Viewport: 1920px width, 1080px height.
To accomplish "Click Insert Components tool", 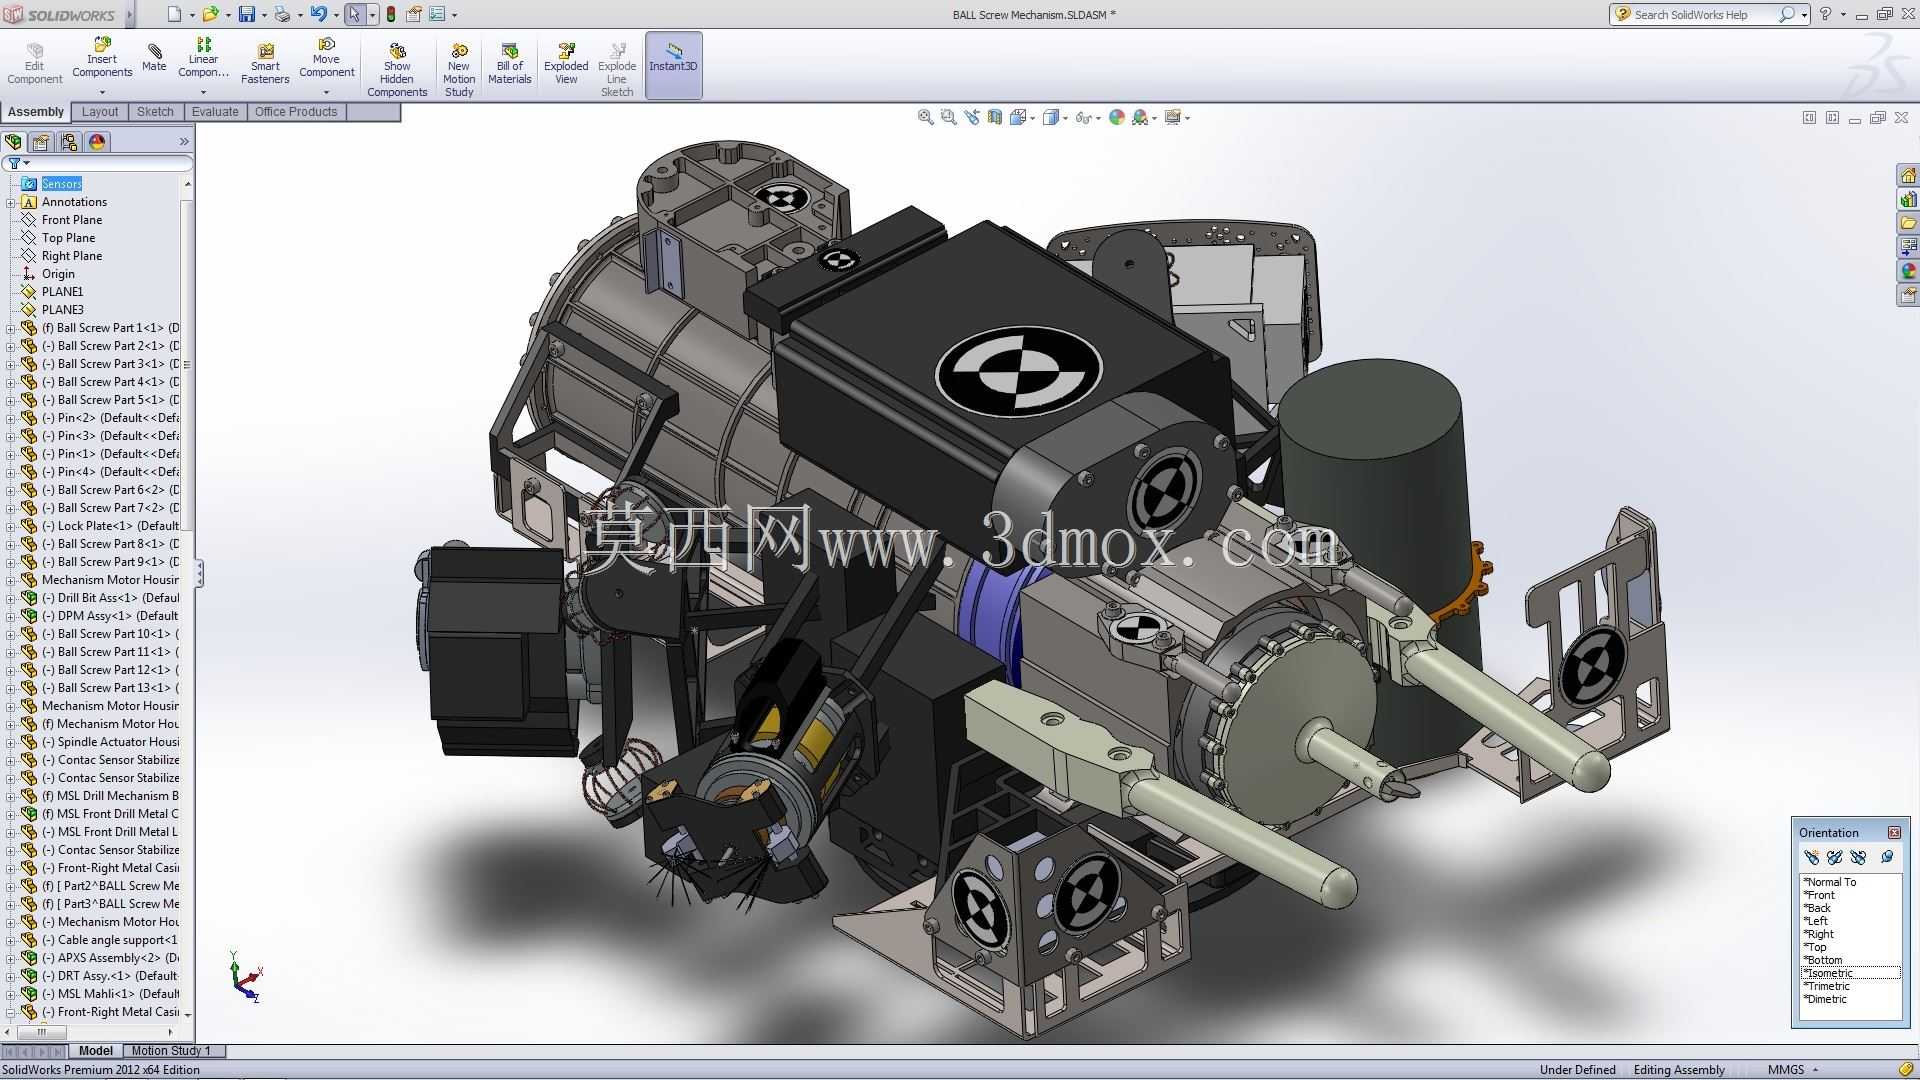I will [102, 58].
